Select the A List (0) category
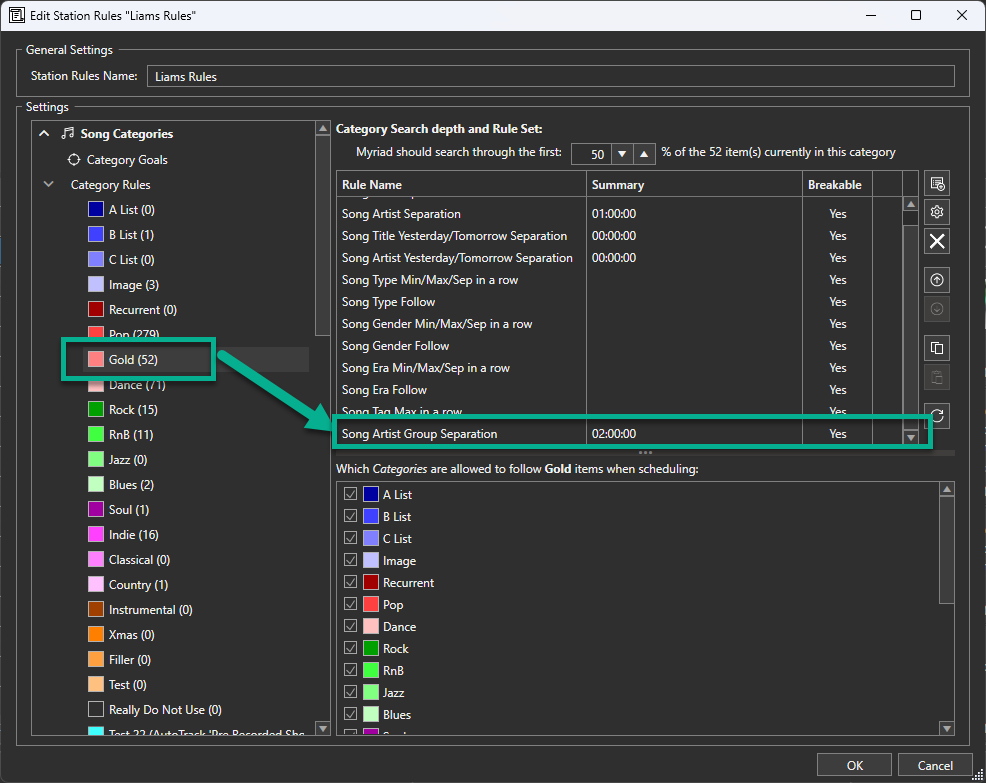This screenshot has width=986, height=783. point(131,209)
